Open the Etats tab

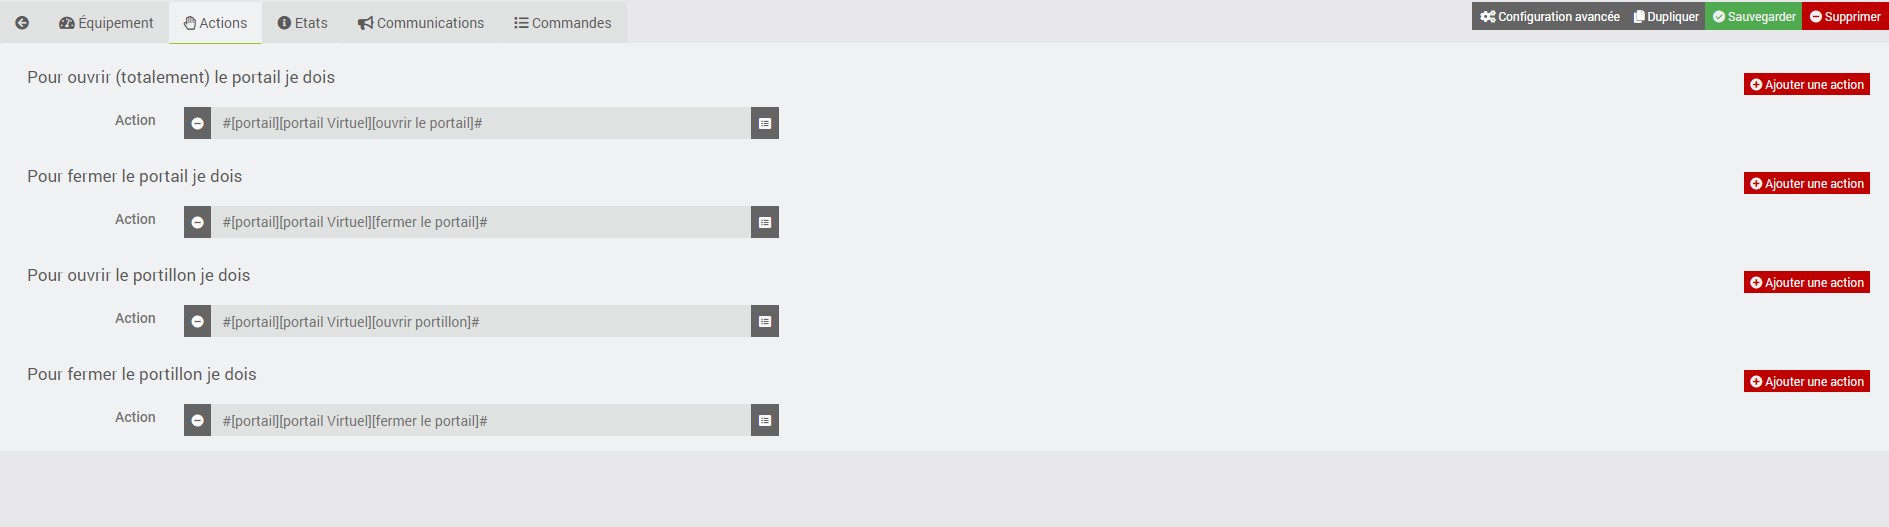302,23
